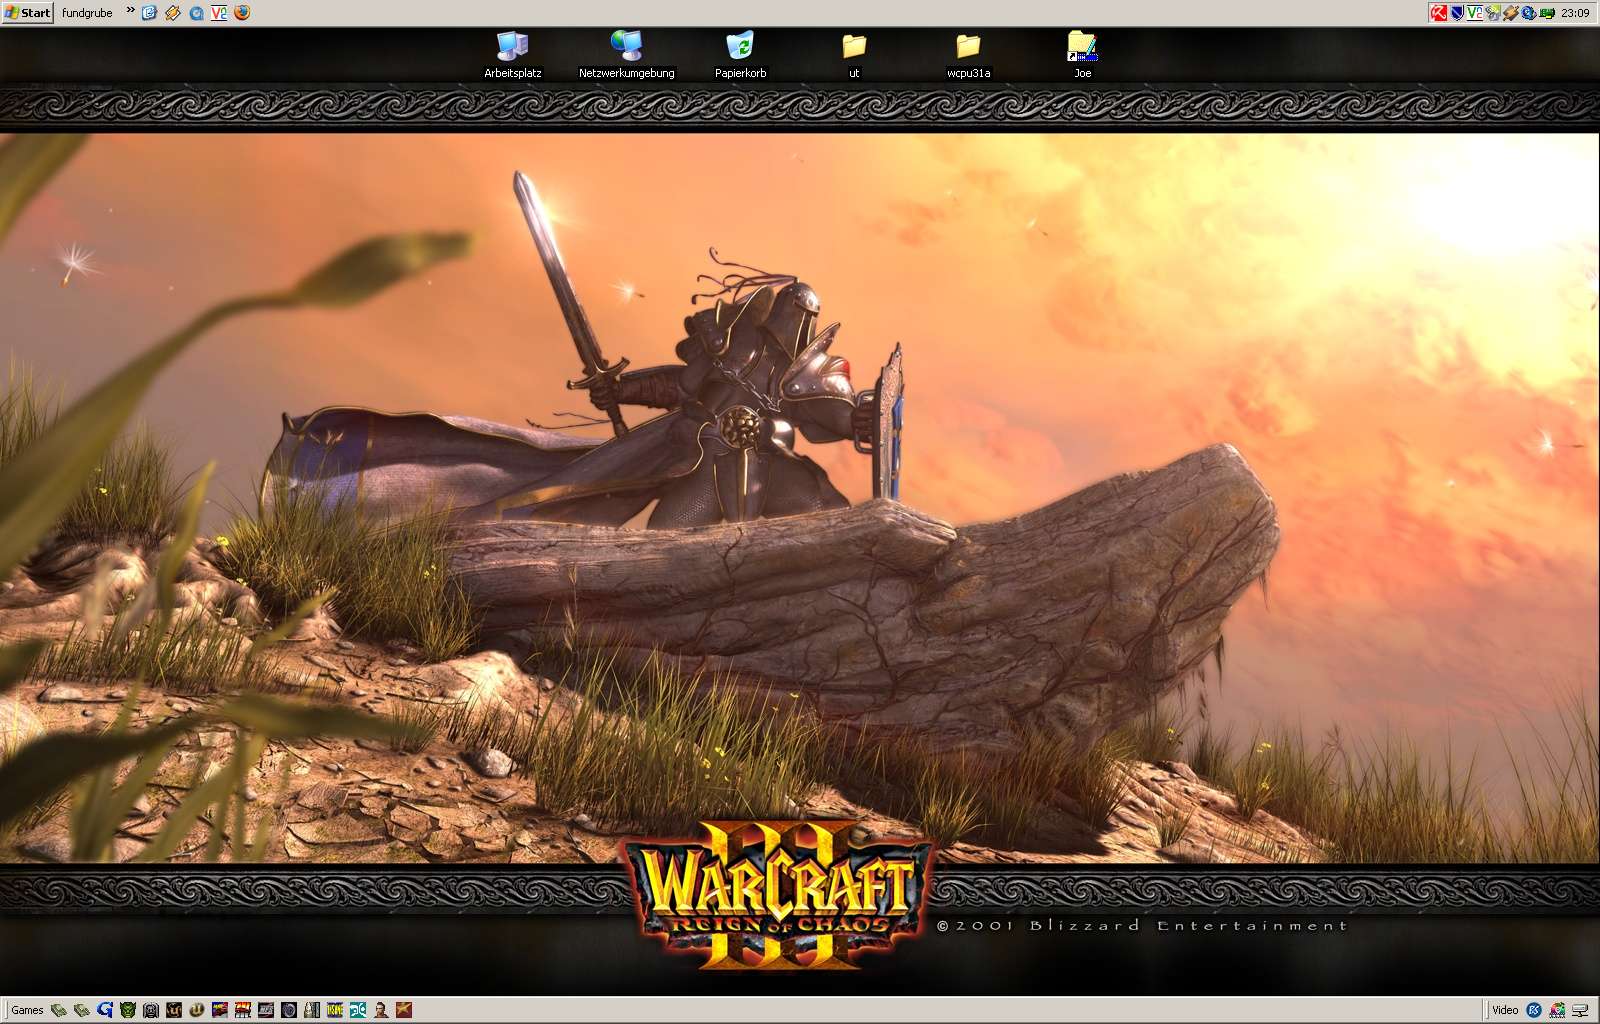Launch Firefox from the quick launch bar
The image size is (1600, 1024).
click(242, 13)
